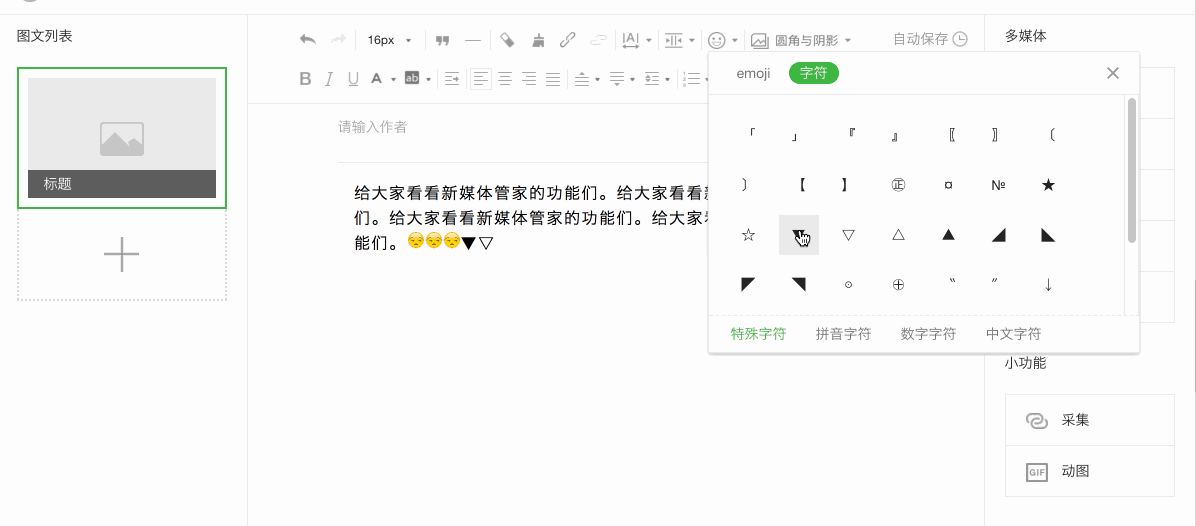This screenshot has width=1196, height=526.
Task: Click the page margin icon
Action: coord(674,40)
